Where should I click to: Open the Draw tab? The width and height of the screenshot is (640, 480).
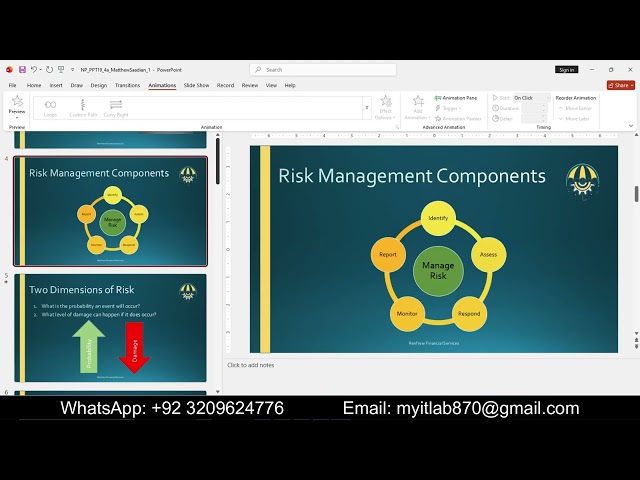pos(77,85)
